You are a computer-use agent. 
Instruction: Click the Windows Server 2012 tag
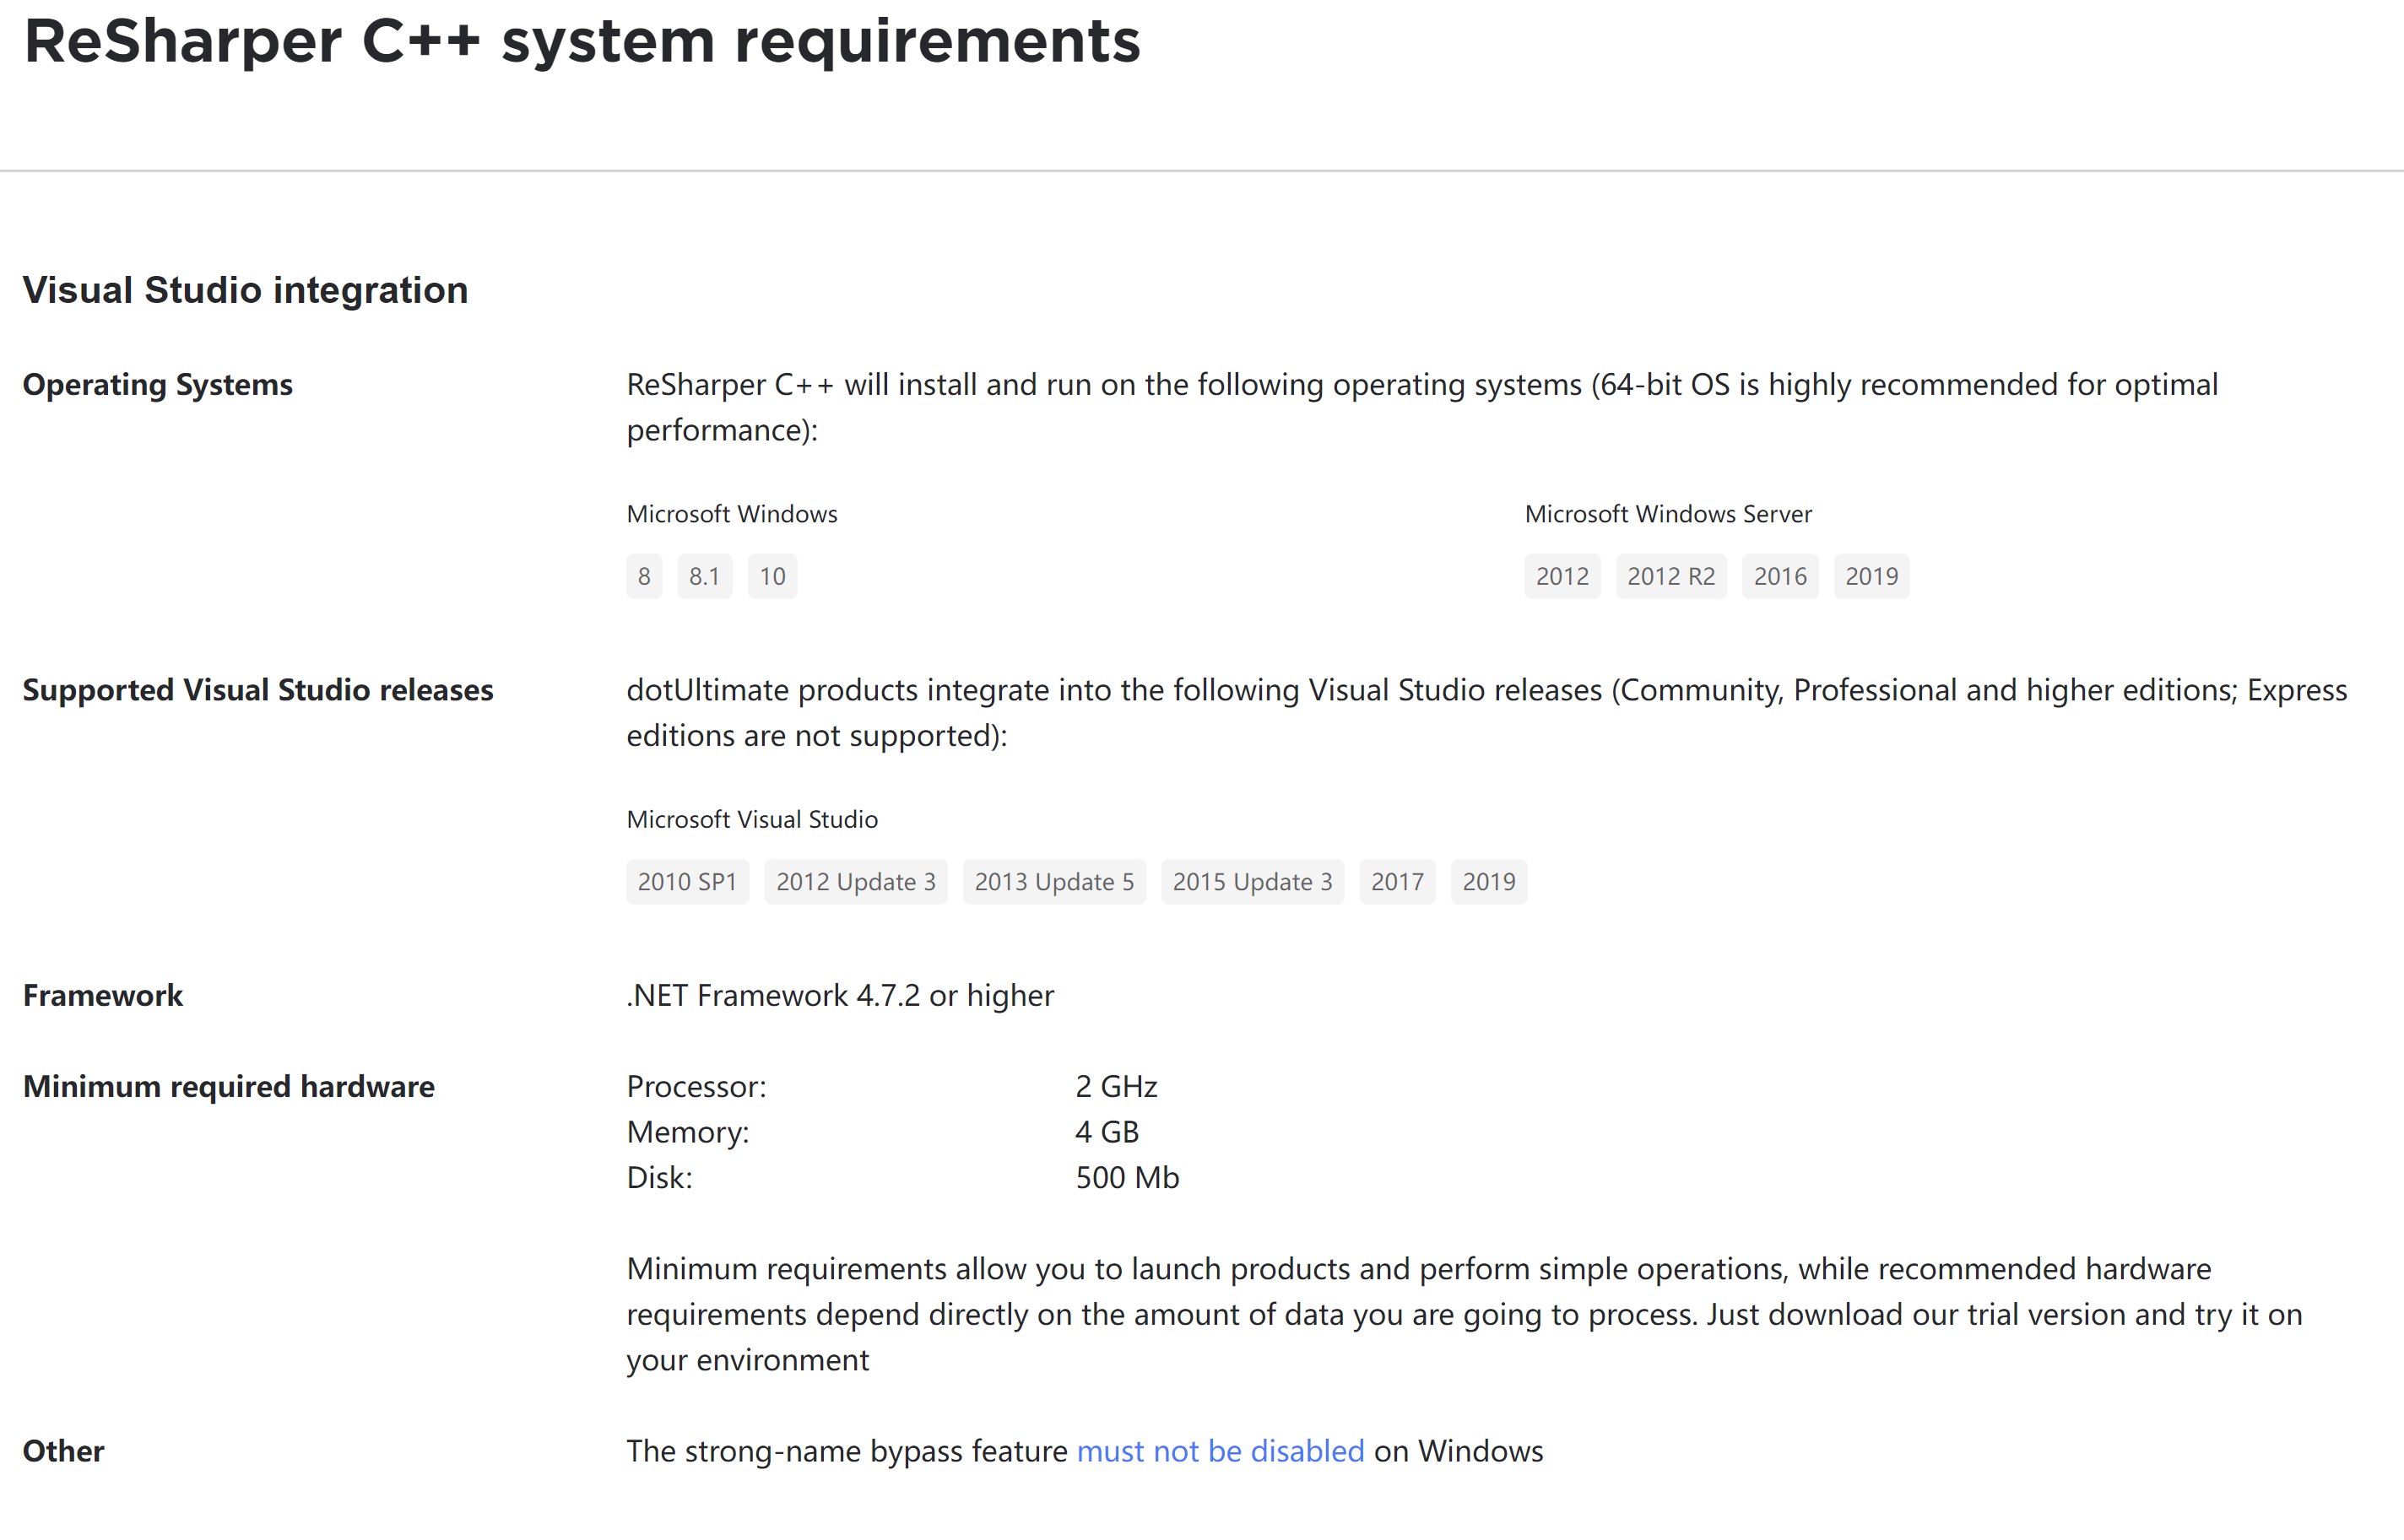1562,576
